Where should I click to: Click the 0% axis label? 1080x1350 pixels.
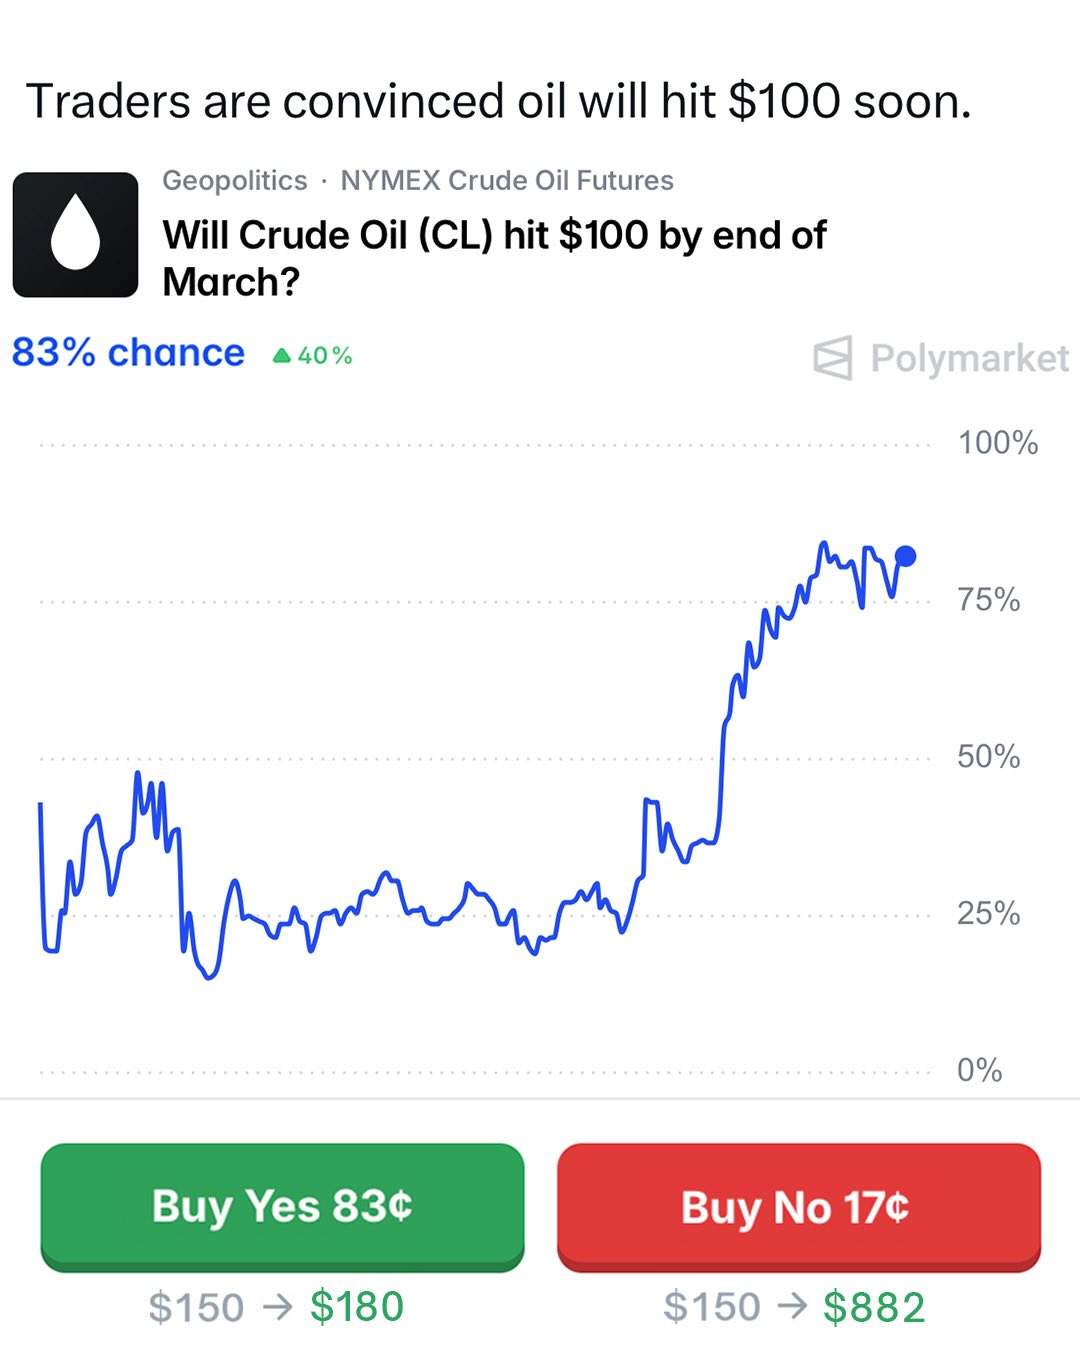979,1070
